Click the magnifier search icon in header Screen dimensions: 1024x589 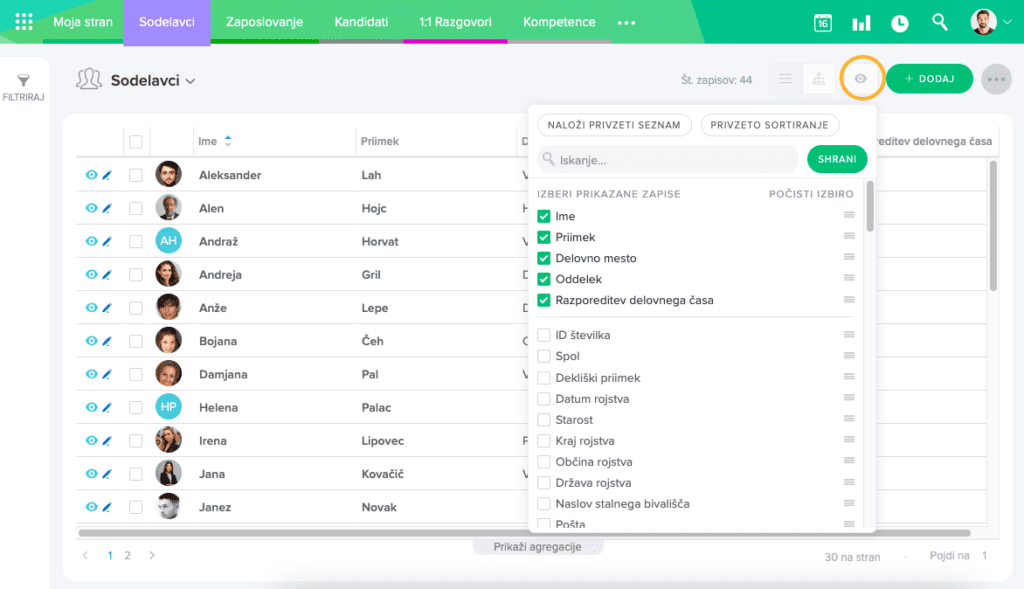(x=940, y=22)
